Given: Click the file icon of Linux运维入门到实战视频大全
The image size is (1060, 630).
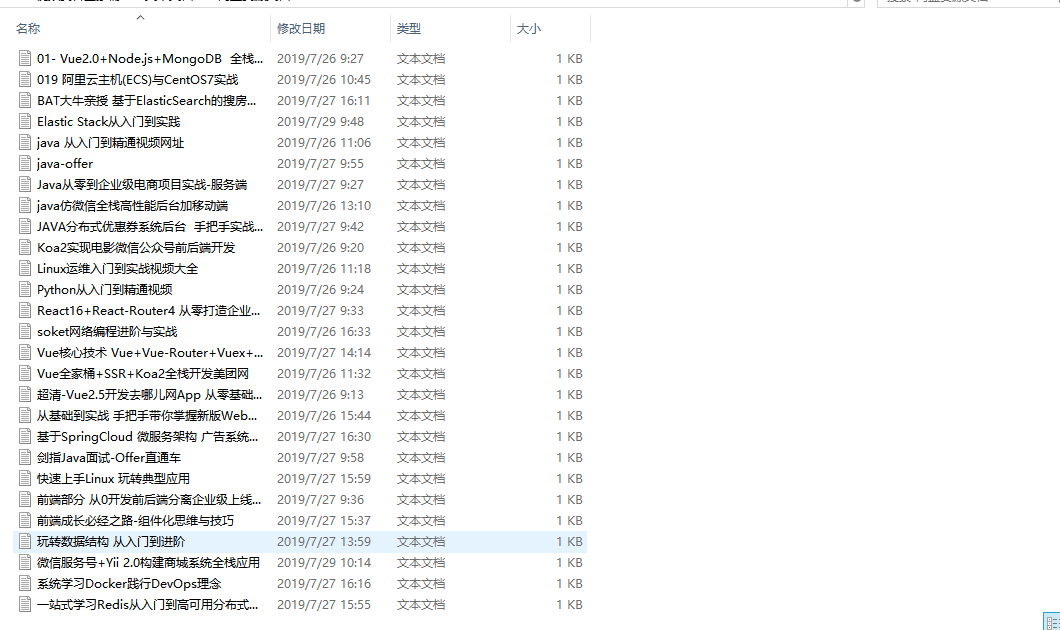Looking at the screenshot, I should pyautogui.click(x=25, y=268).
